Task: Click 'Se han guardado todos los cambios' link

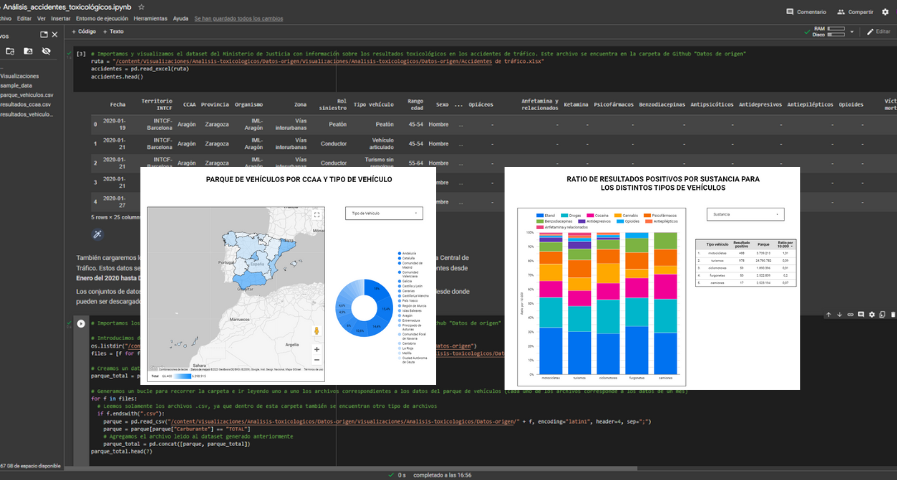Action: (x=239, y=19)
